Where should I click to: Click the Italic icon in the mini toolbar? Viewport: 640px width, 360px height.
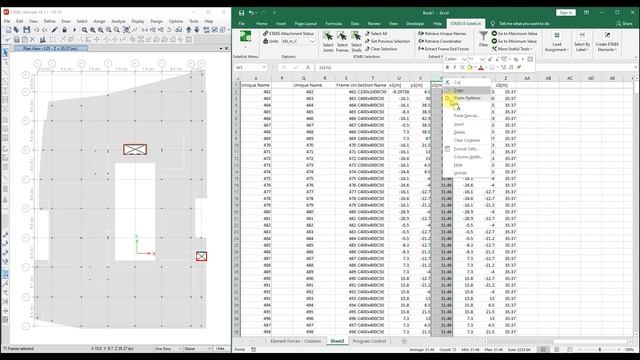pyautogui.click(x=455, y=67)
